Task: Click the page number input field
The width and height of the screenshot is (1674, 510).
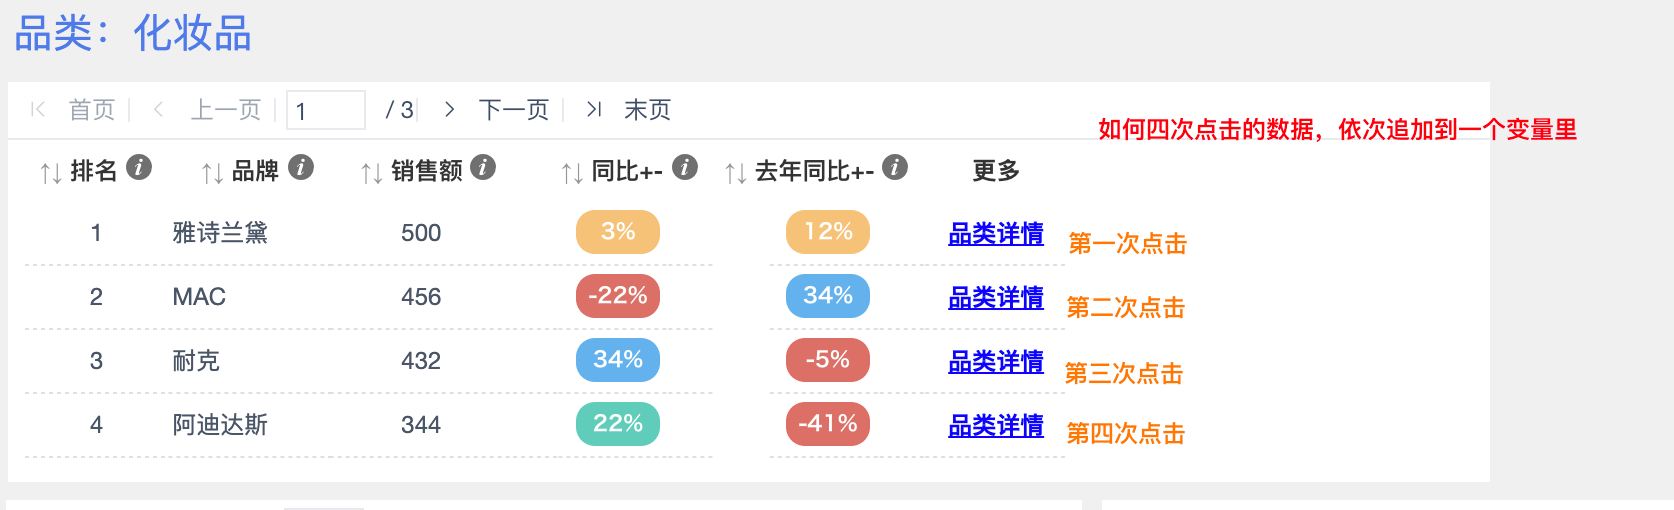Action: coord(326,110)
